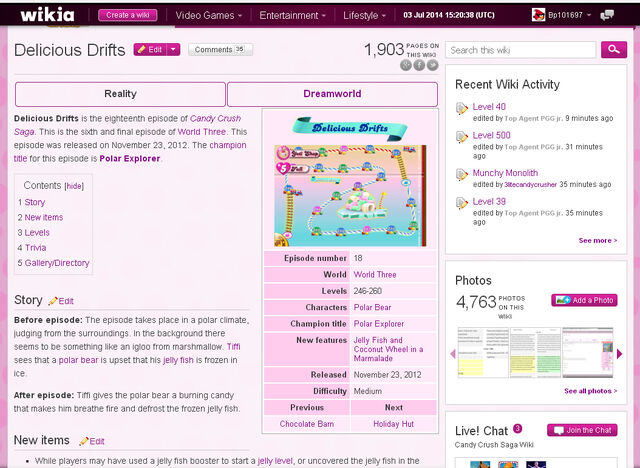This screenshot has height=468, width=640.
Task: Jump to Gallery/Directory in Contents
Action: (57, 263)
